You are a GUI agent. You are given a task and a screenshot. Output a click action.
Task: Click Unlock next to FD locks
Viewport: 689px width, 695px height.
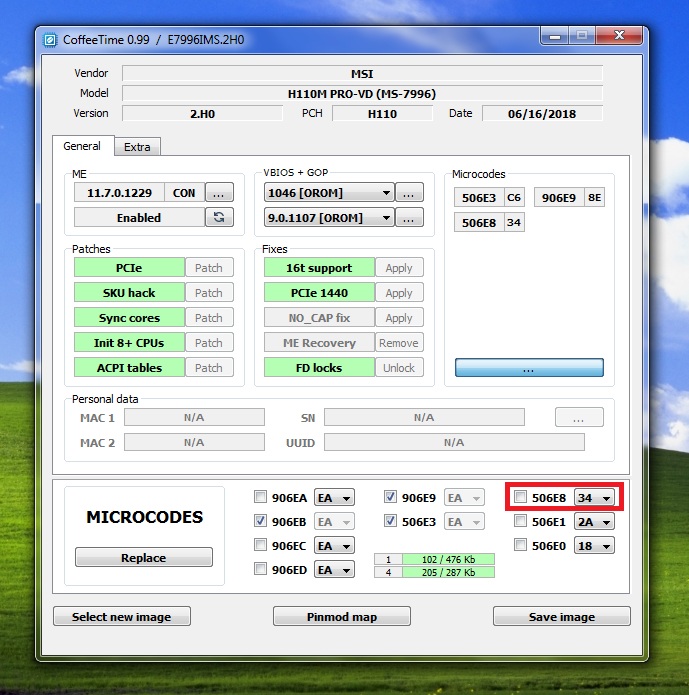(x=399, y=367)
